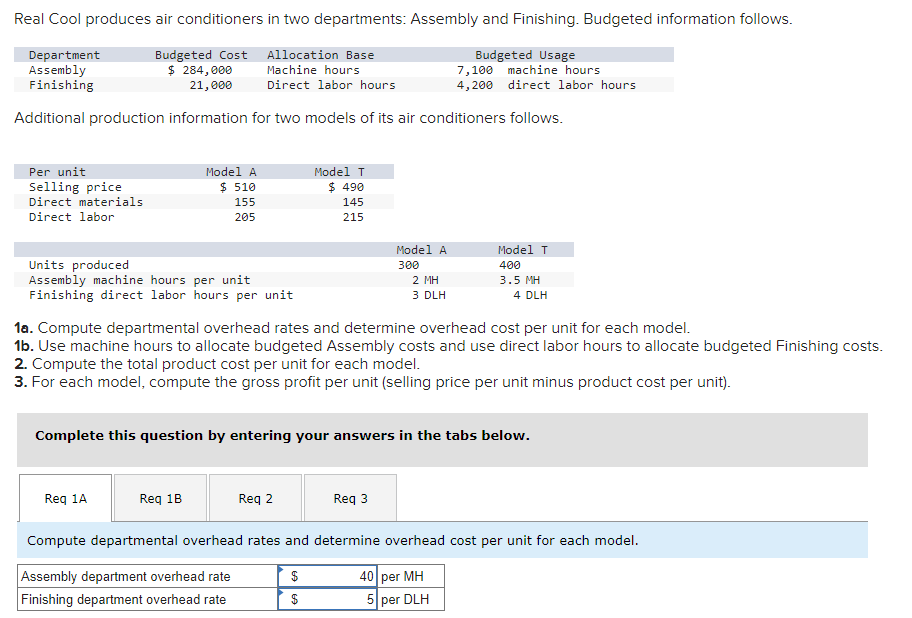This screenshot has height=618, width=912.
Task: Click the Finishing overhead rate input field
Action: coord(330,598)
